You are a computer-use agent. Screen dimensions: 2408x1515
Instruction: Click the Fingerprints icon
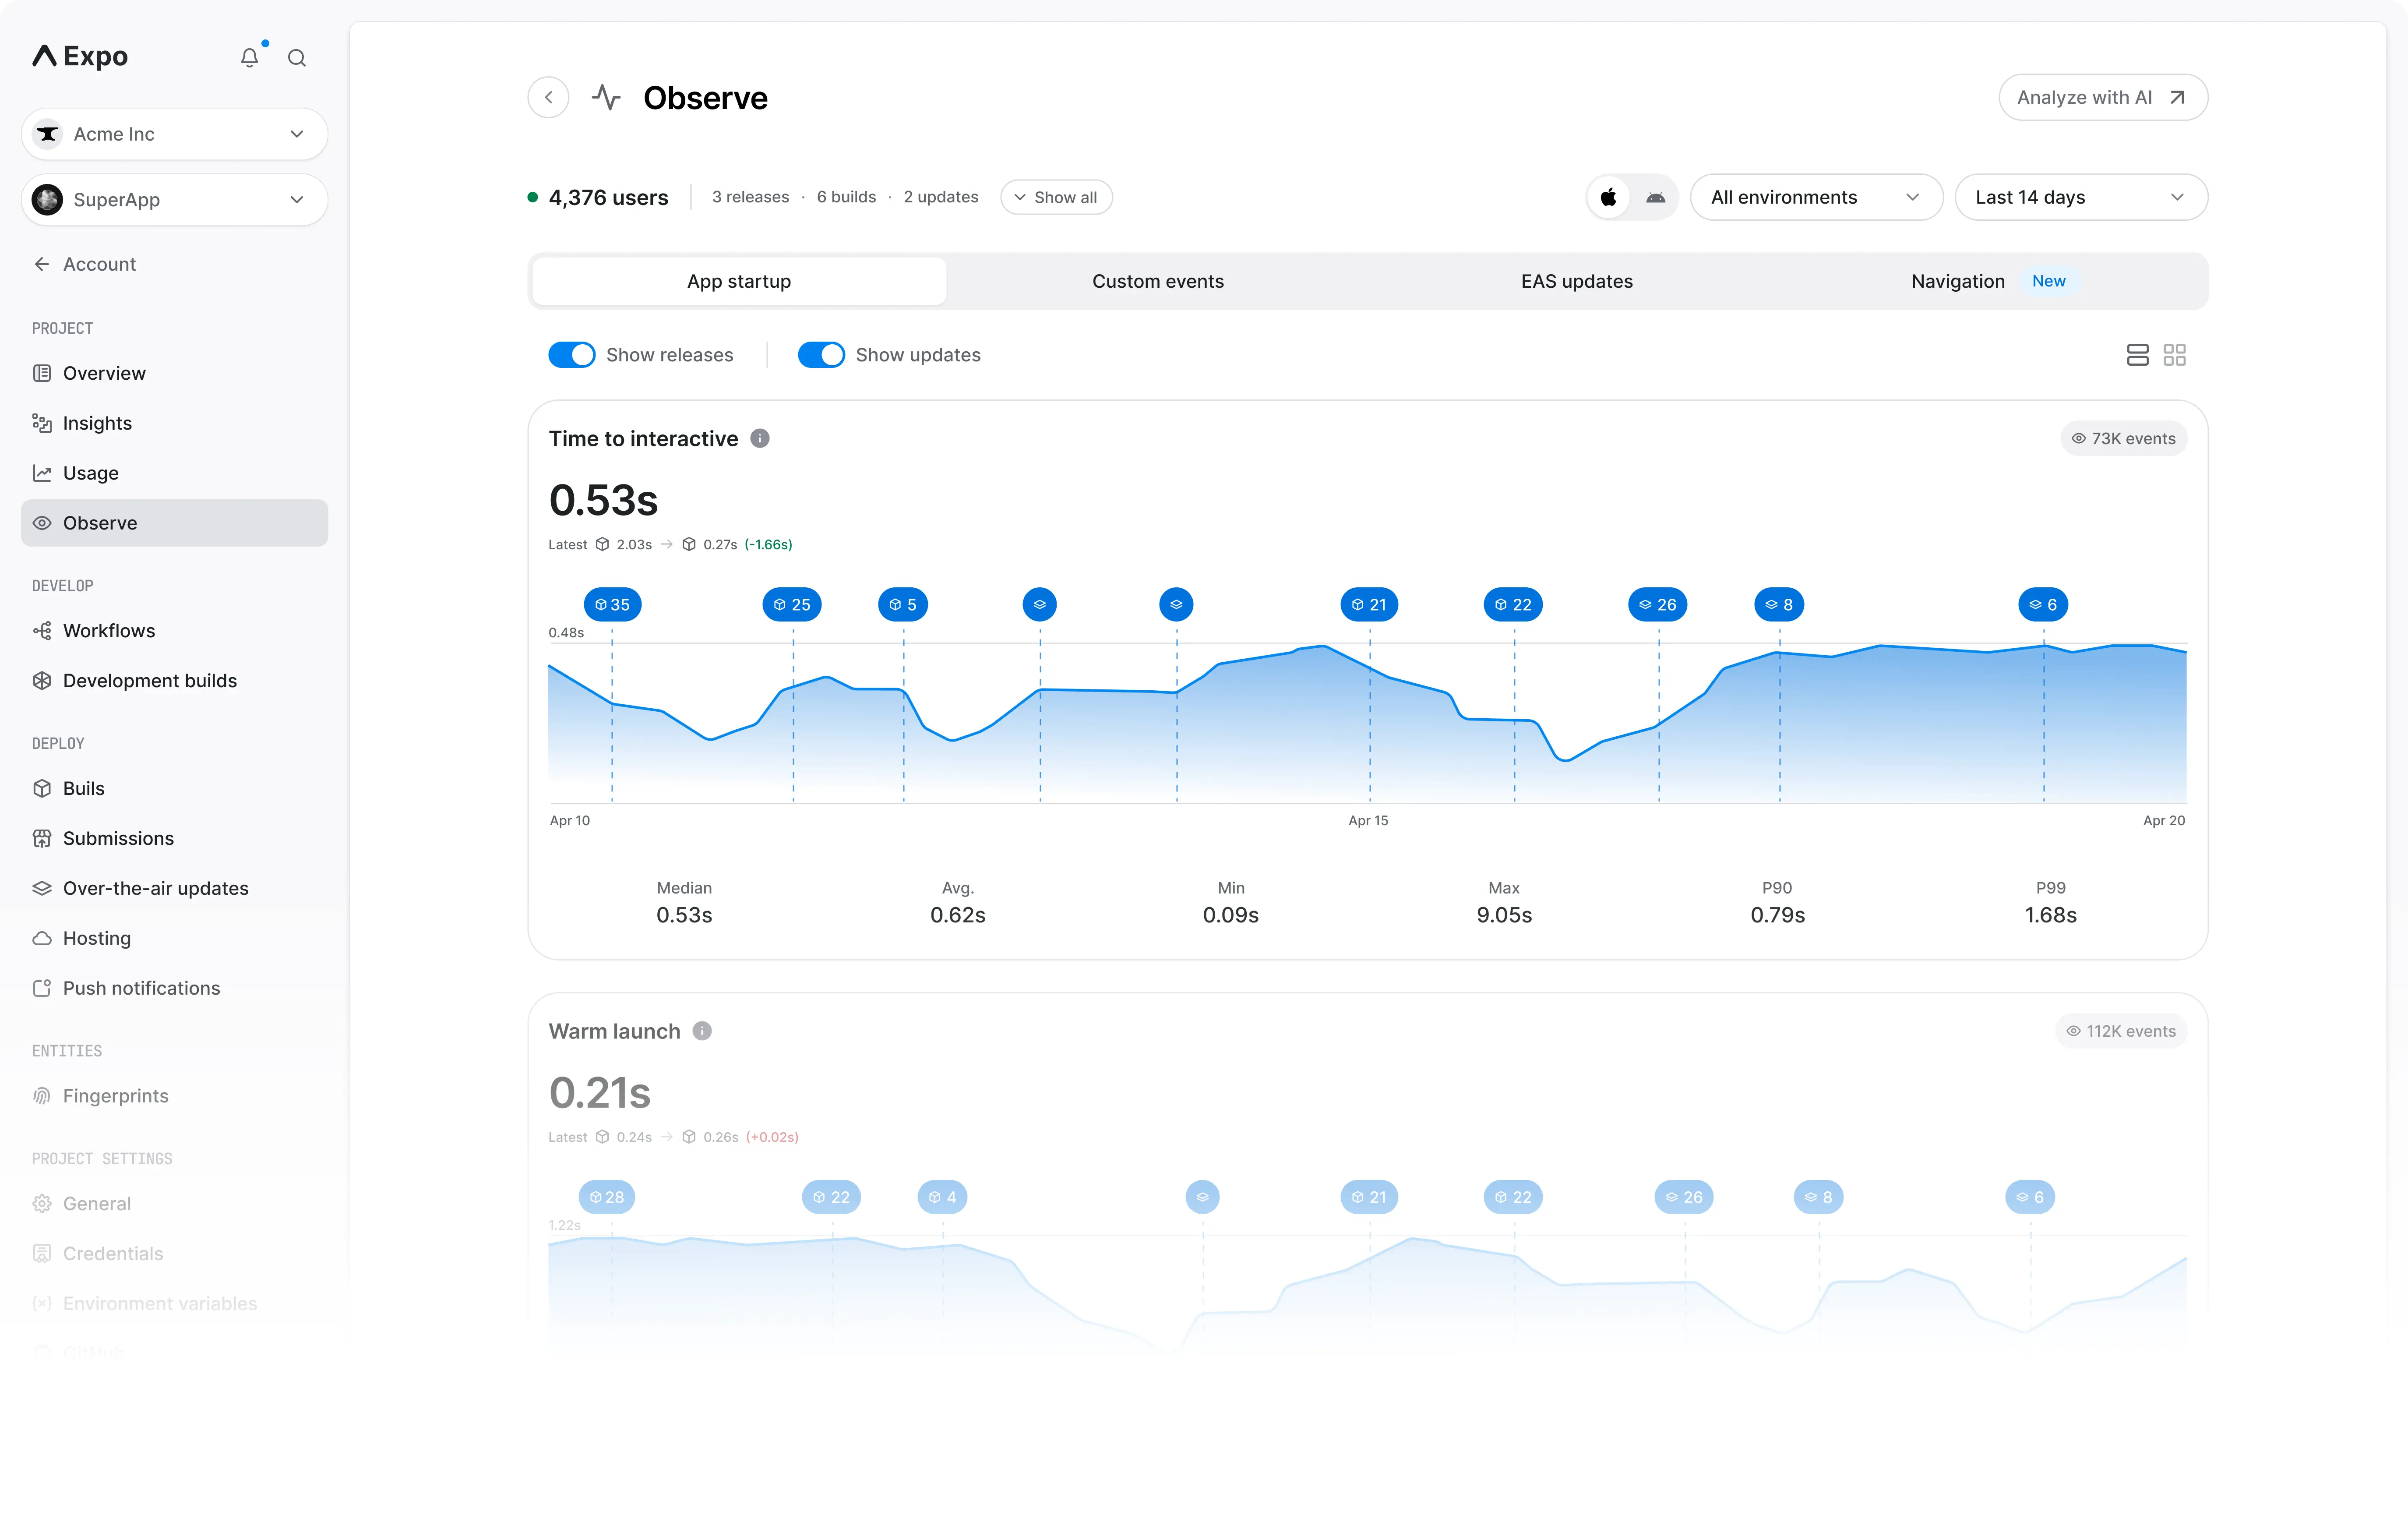click(42, 1096)
